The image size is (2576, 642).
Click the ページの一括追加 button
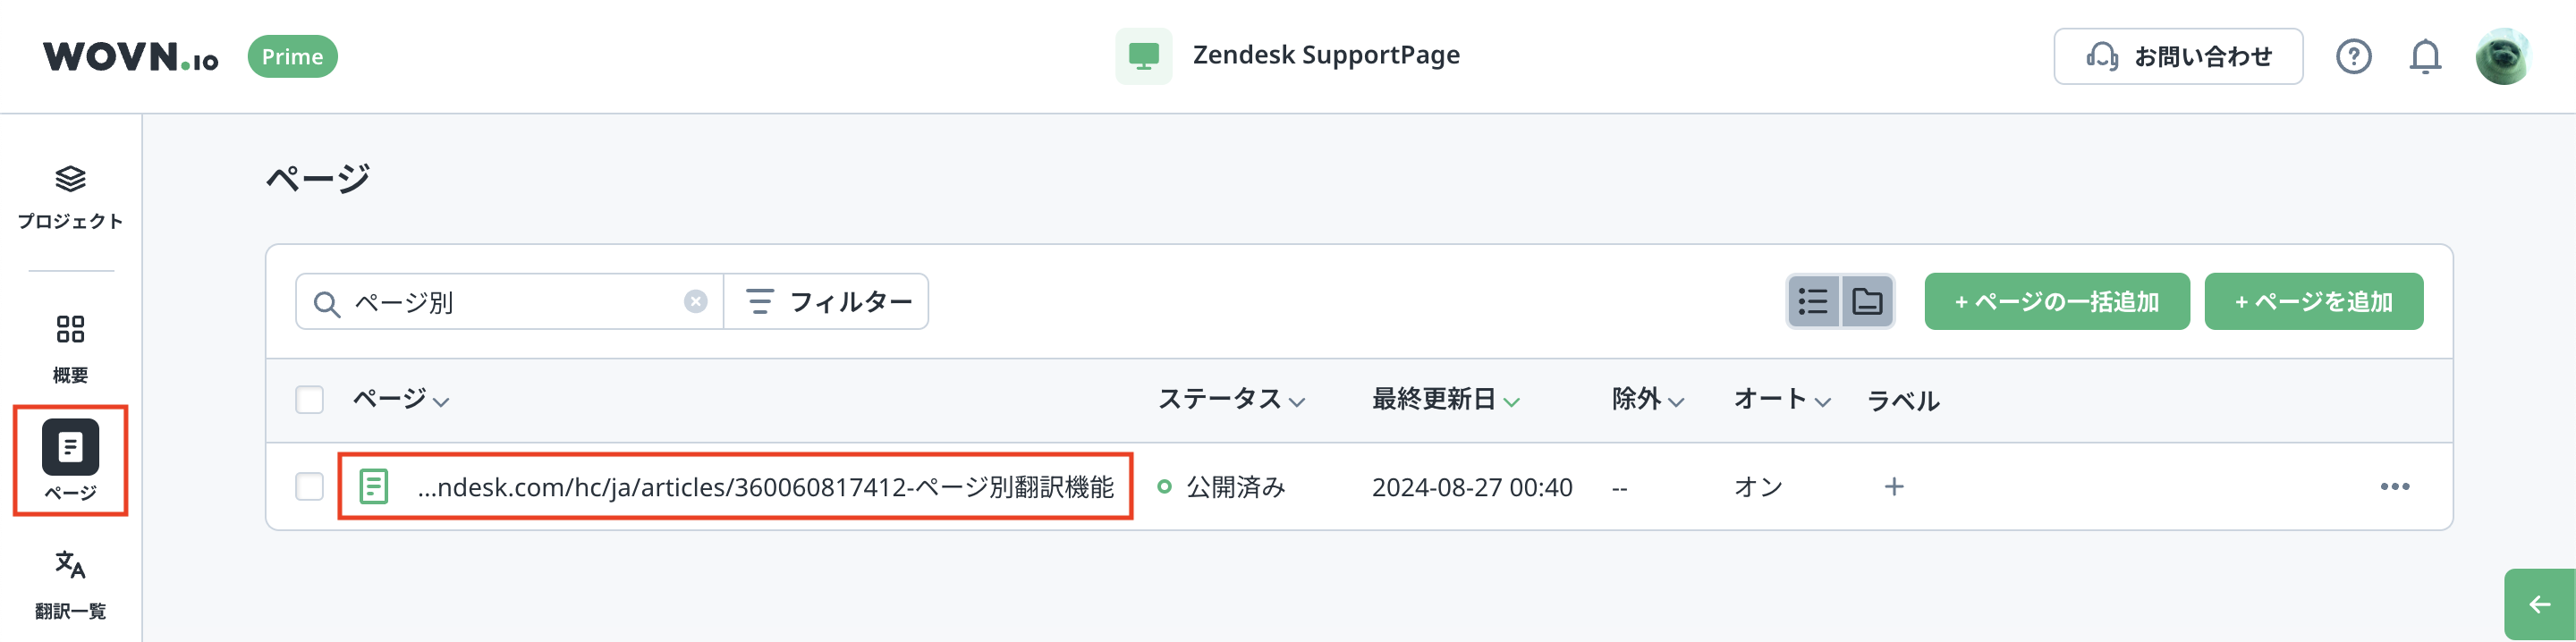click(2056, 301)
